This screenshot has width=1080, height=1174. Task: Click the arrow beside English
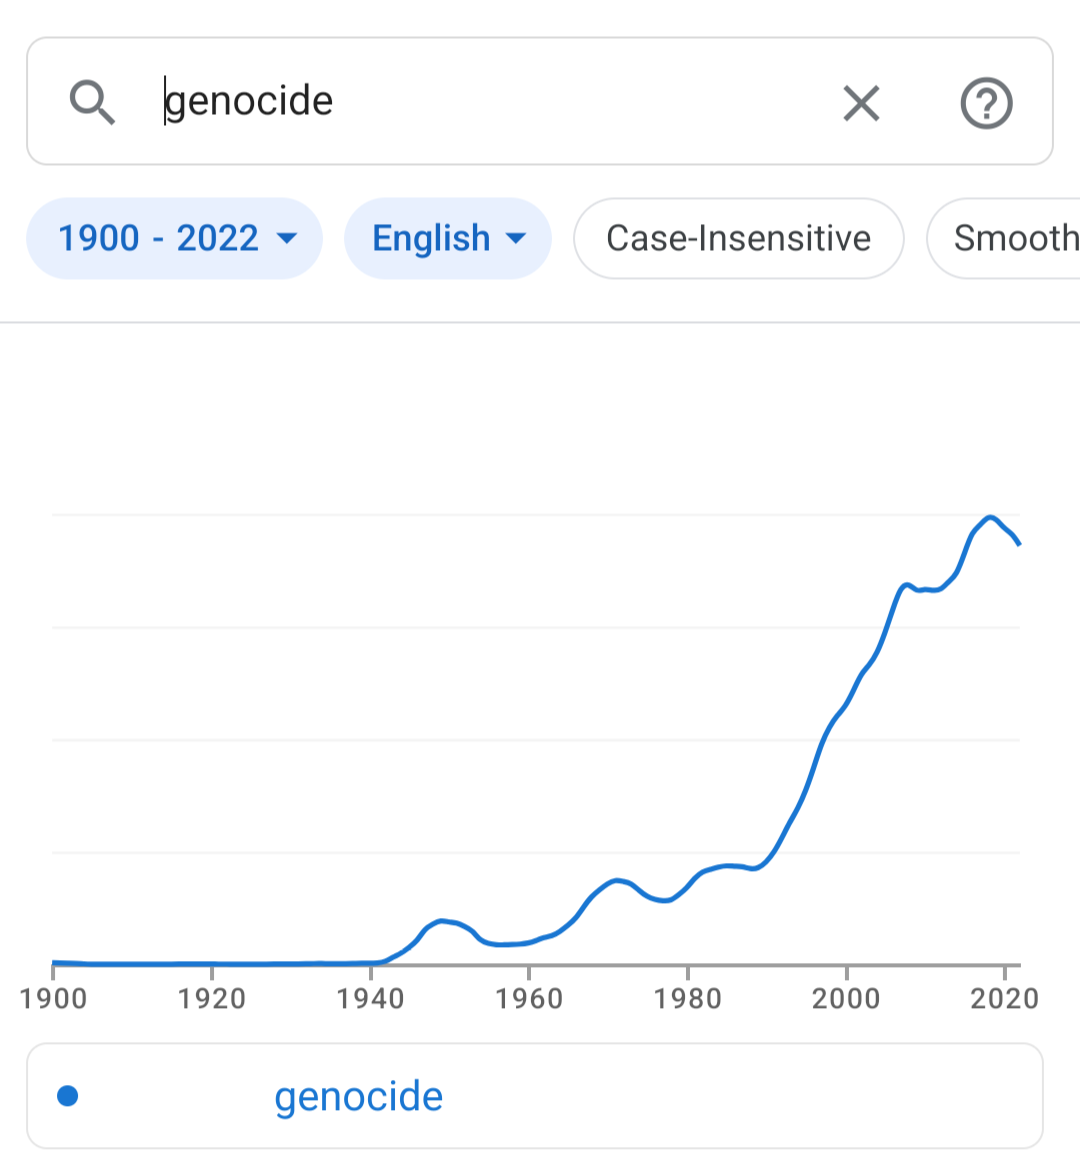click(516, 239)
